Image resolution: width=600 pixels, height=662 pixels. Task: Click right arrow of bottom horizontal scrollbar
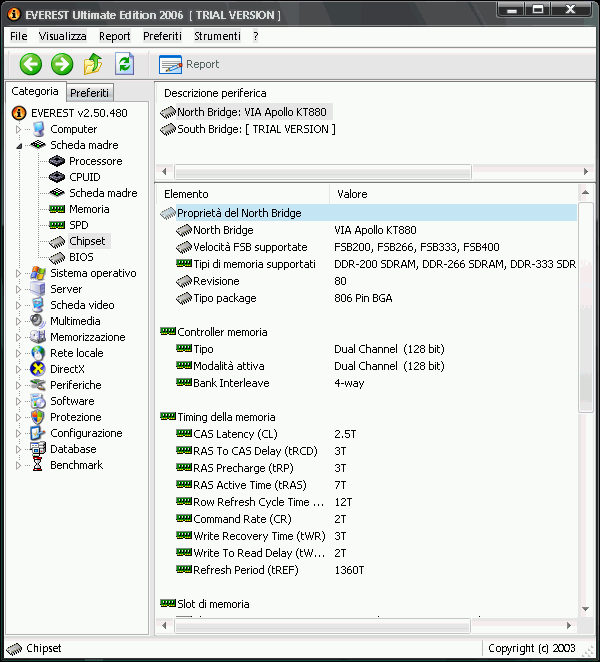(569, 626)
